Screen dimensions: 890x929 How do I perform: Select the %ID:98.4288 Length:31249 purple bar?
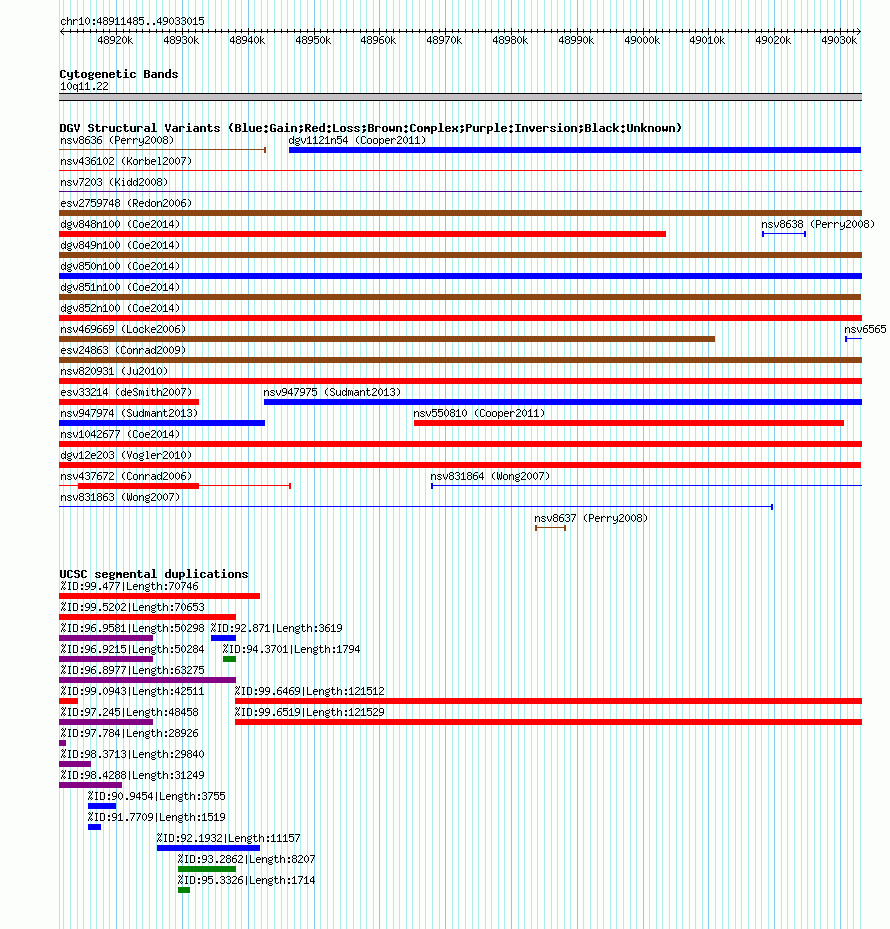pos(91,786)
